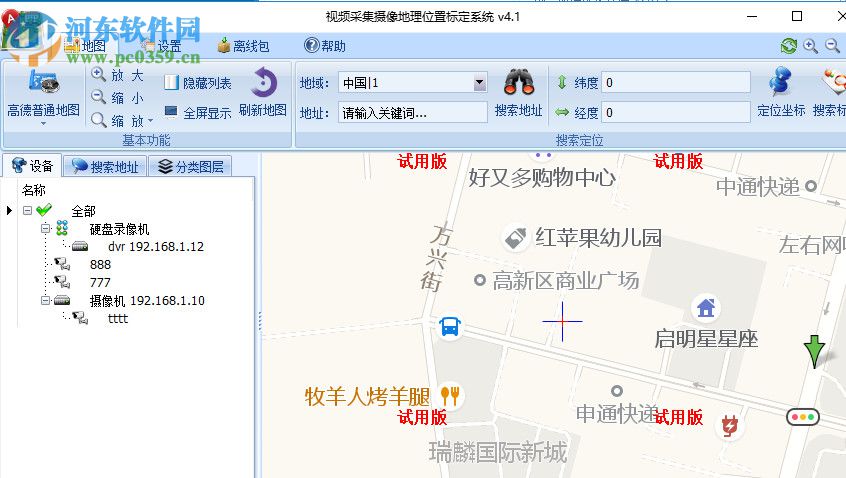The height and width of the screenshot is (478, 846).
Task: Open the 地图 ribbon tab
Action: (85, 46)
